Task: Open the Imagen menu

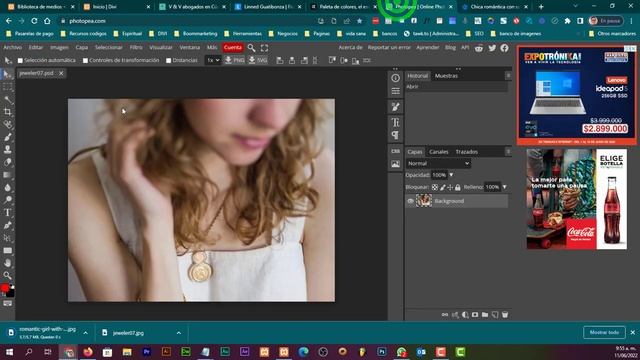Action: pyautogui.click(x=59, y=48)
